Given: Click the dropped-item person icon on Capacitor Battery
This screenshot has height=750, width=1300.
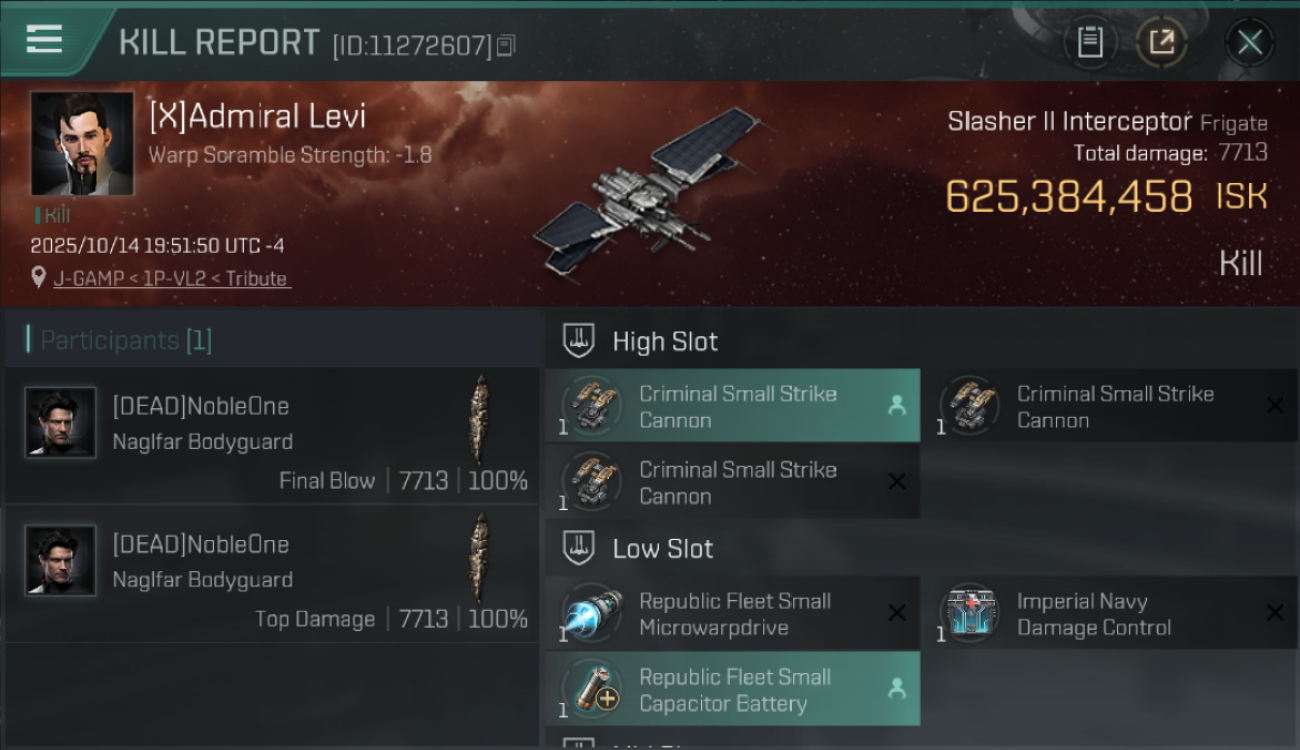Looking at the screenshot, I should click(897, 688).
